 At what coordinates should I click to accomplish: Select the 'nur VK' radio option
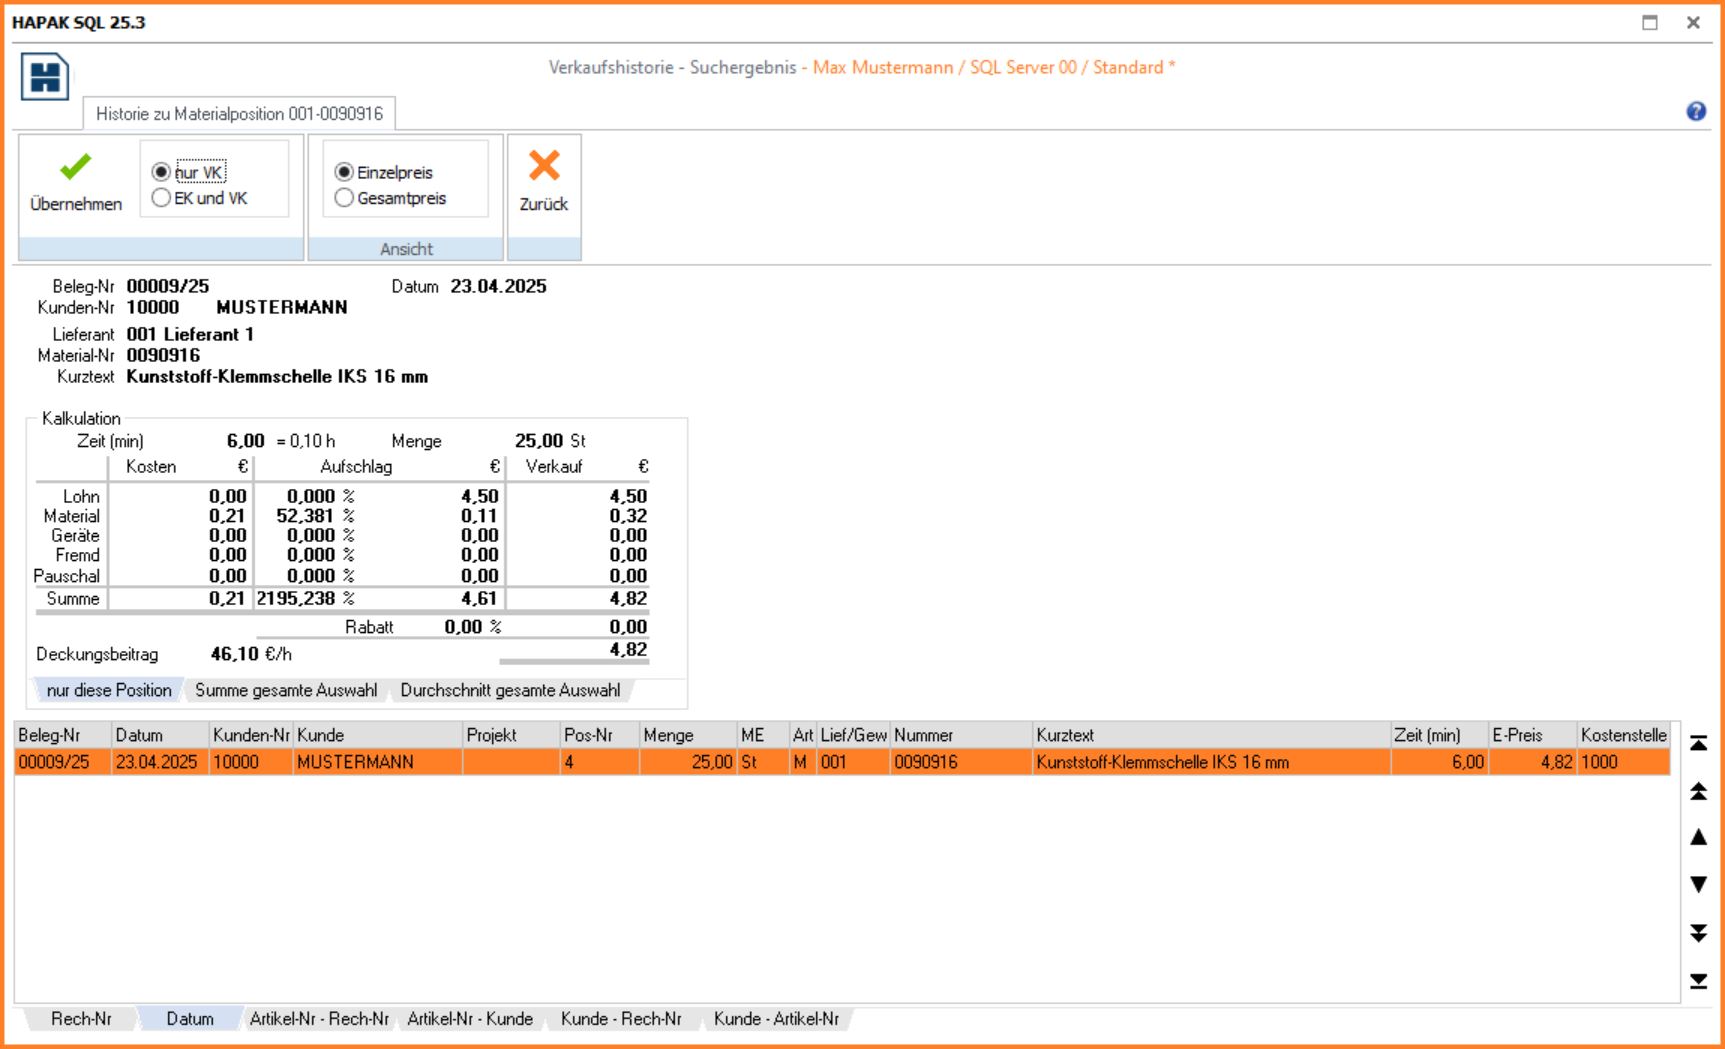pos(161,172)
